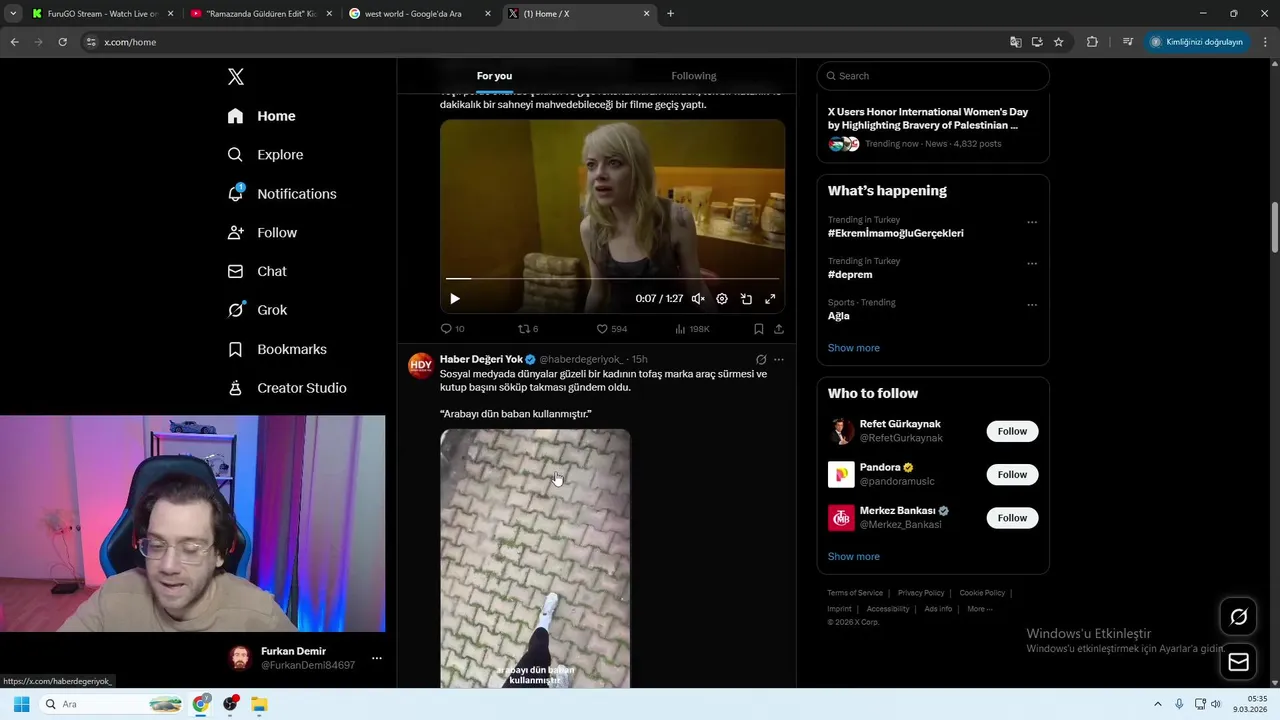Click Kimliğinizi doğrulayın profile button
The image size is (1280, 720).
pos(1196,42)
